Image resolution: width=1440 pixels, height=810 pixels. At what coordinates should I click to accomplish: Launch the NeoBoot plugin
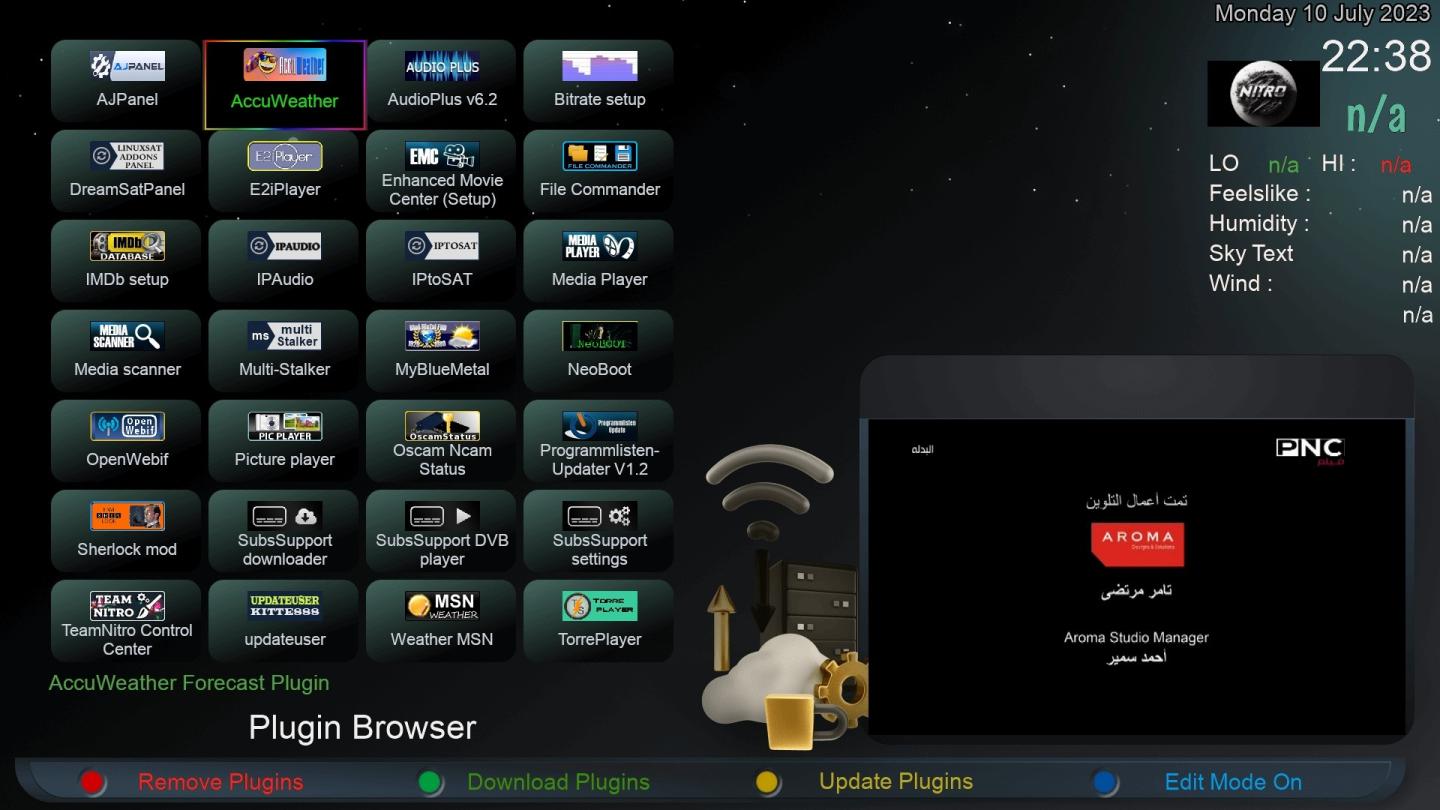coord(599,351)
